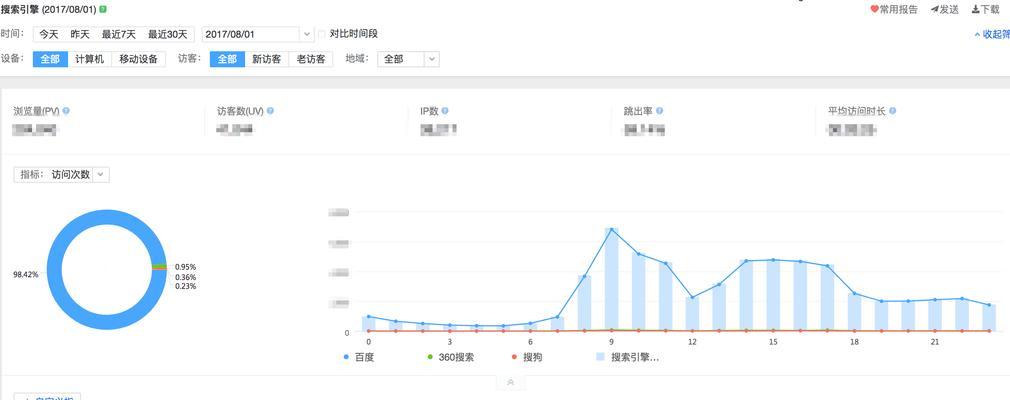
Task: Collapse chart using the double-chevron up button
Action: point(511,383)
